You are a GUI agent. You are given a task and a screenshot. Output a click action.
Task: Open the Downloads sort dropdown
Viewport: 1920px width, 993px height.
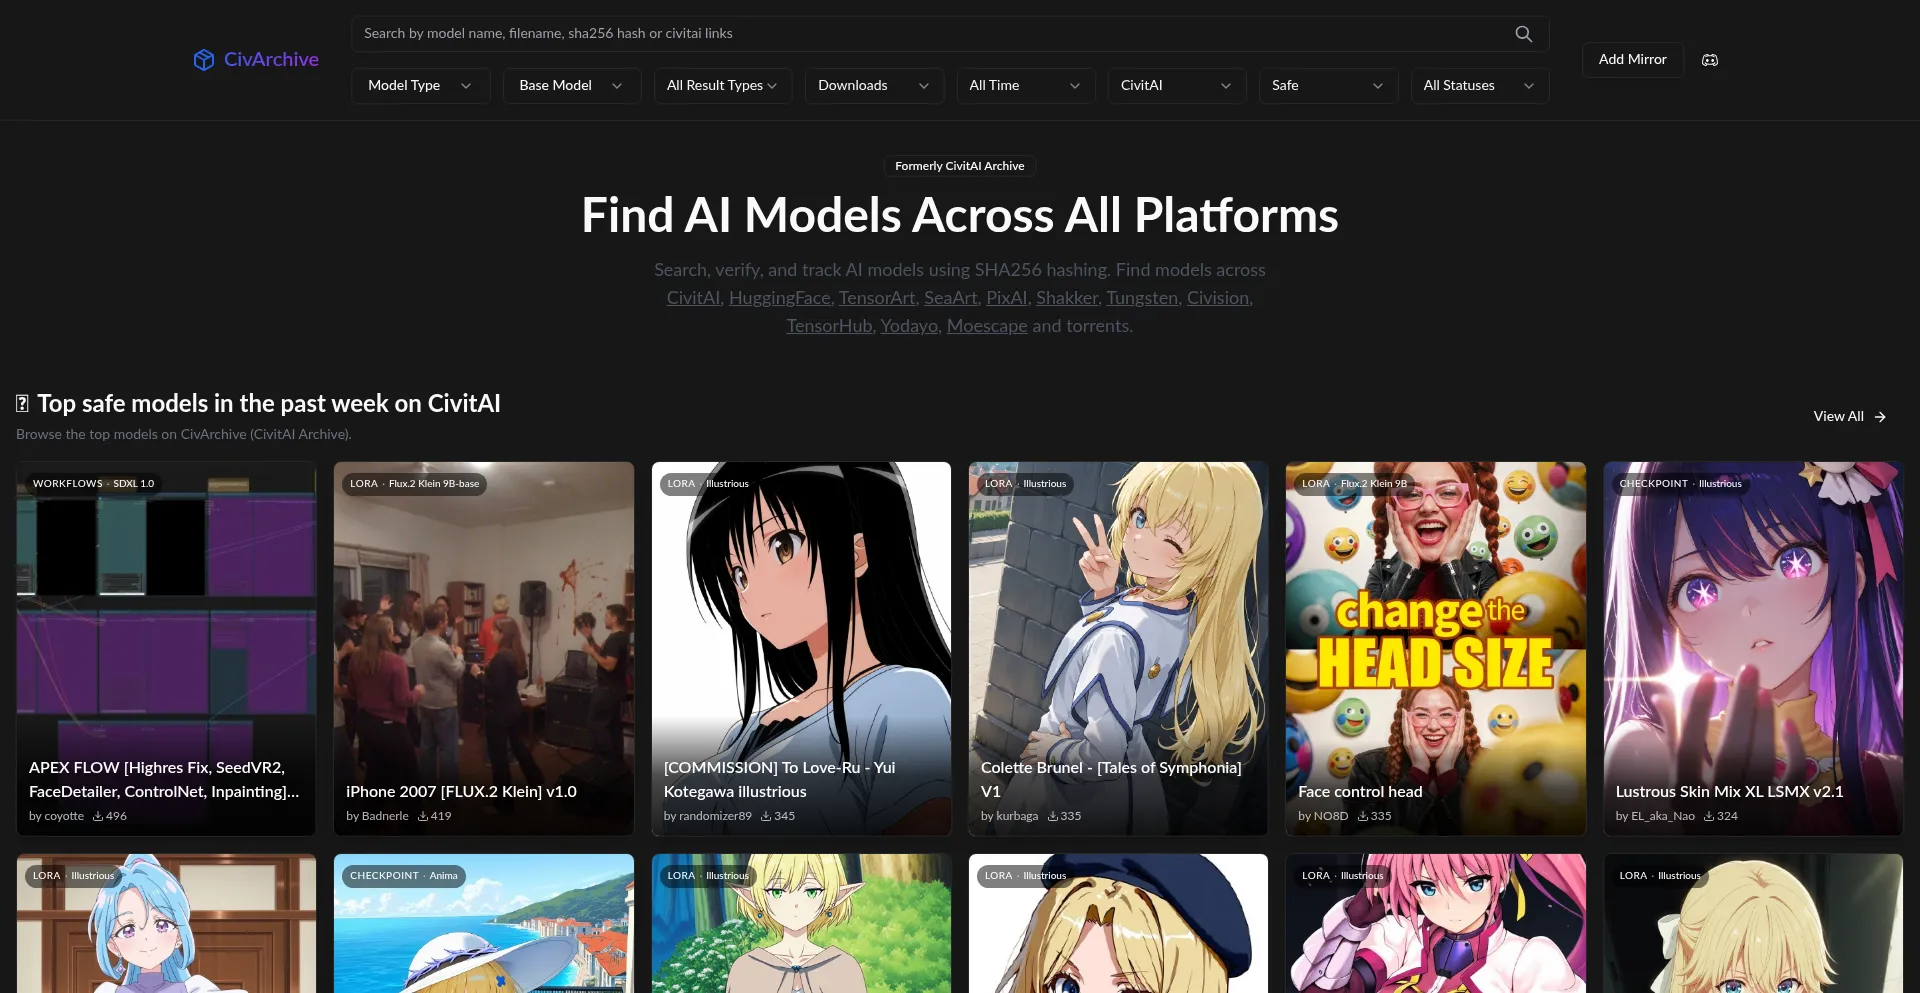click(874, 86)
